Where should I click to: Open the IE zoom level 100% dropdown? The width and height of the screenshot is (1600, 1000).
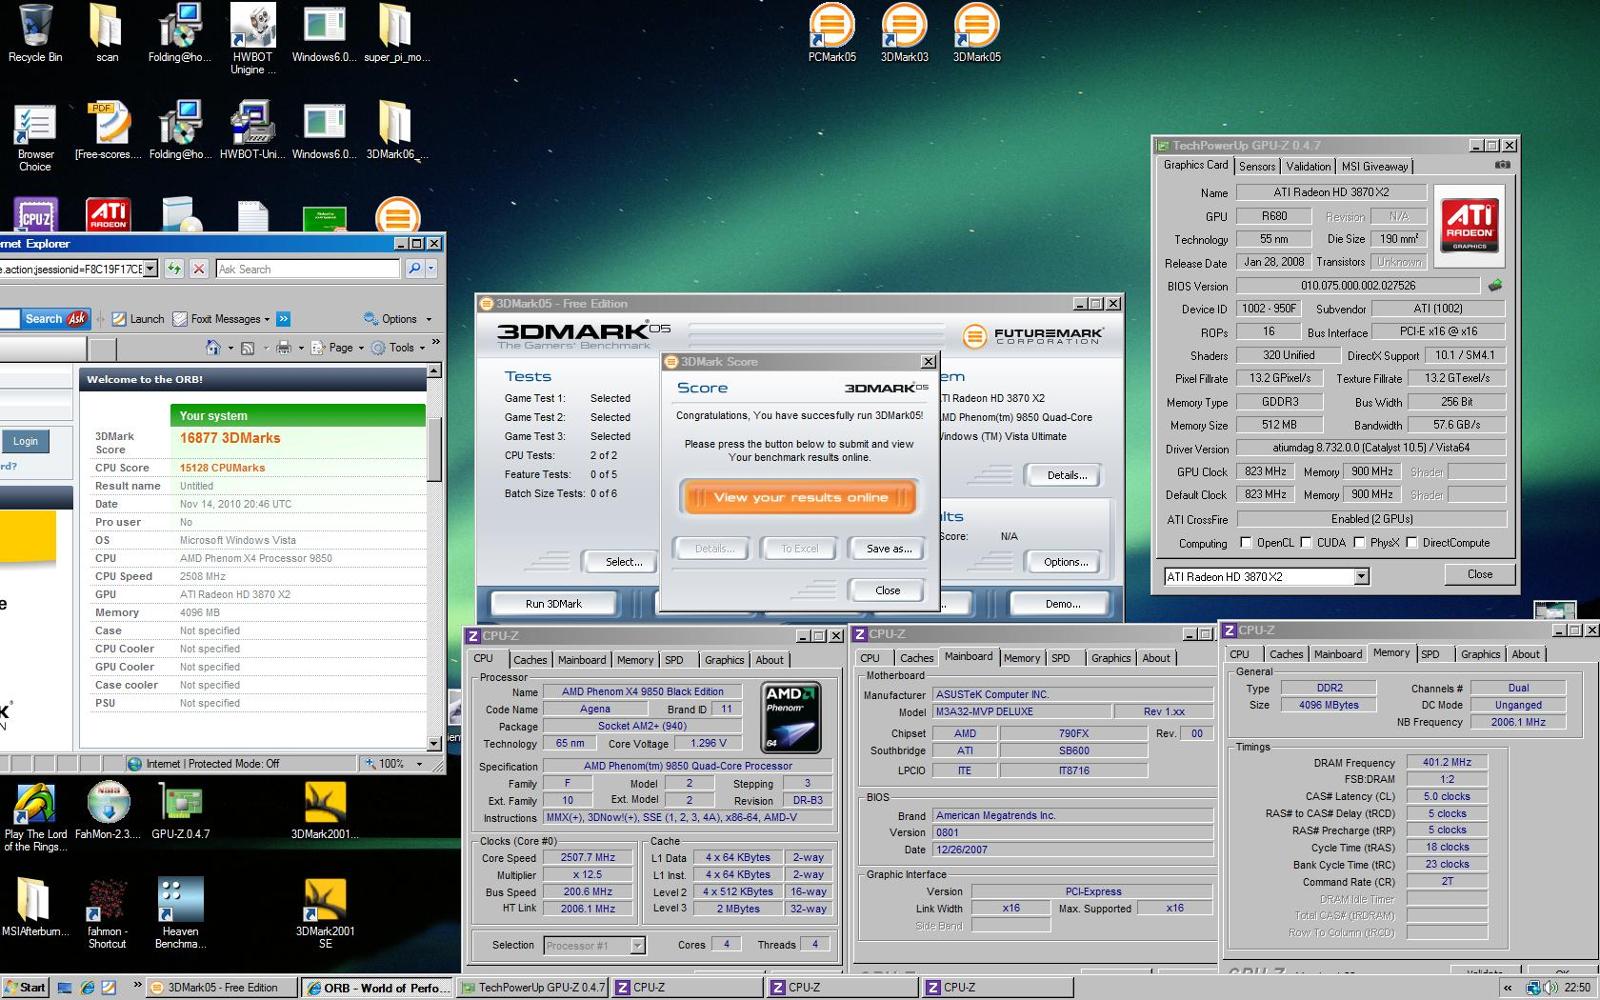click(x=419, y=764)
